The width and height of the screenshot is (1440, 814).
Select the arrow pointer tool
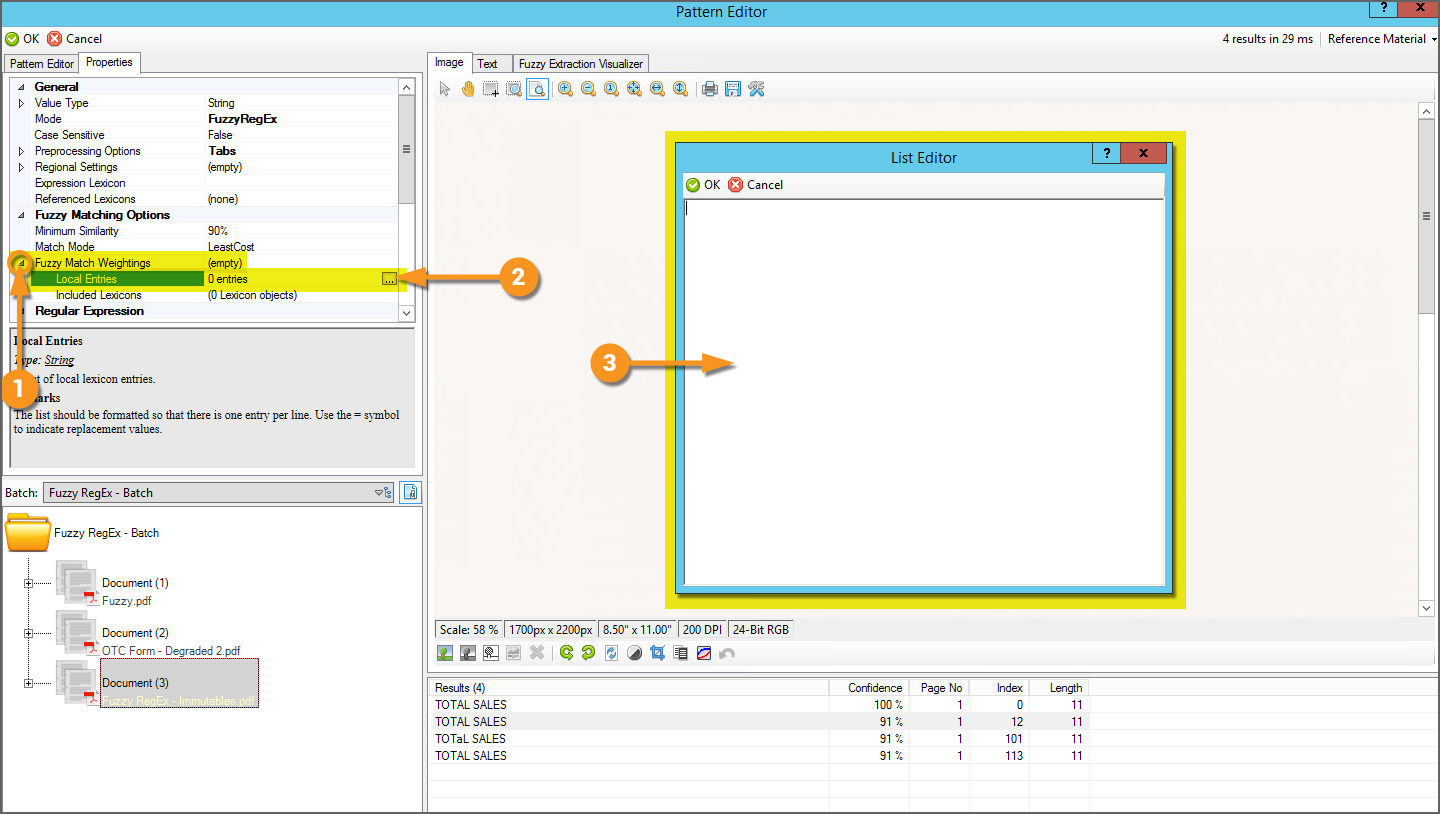tap(445, 89)
